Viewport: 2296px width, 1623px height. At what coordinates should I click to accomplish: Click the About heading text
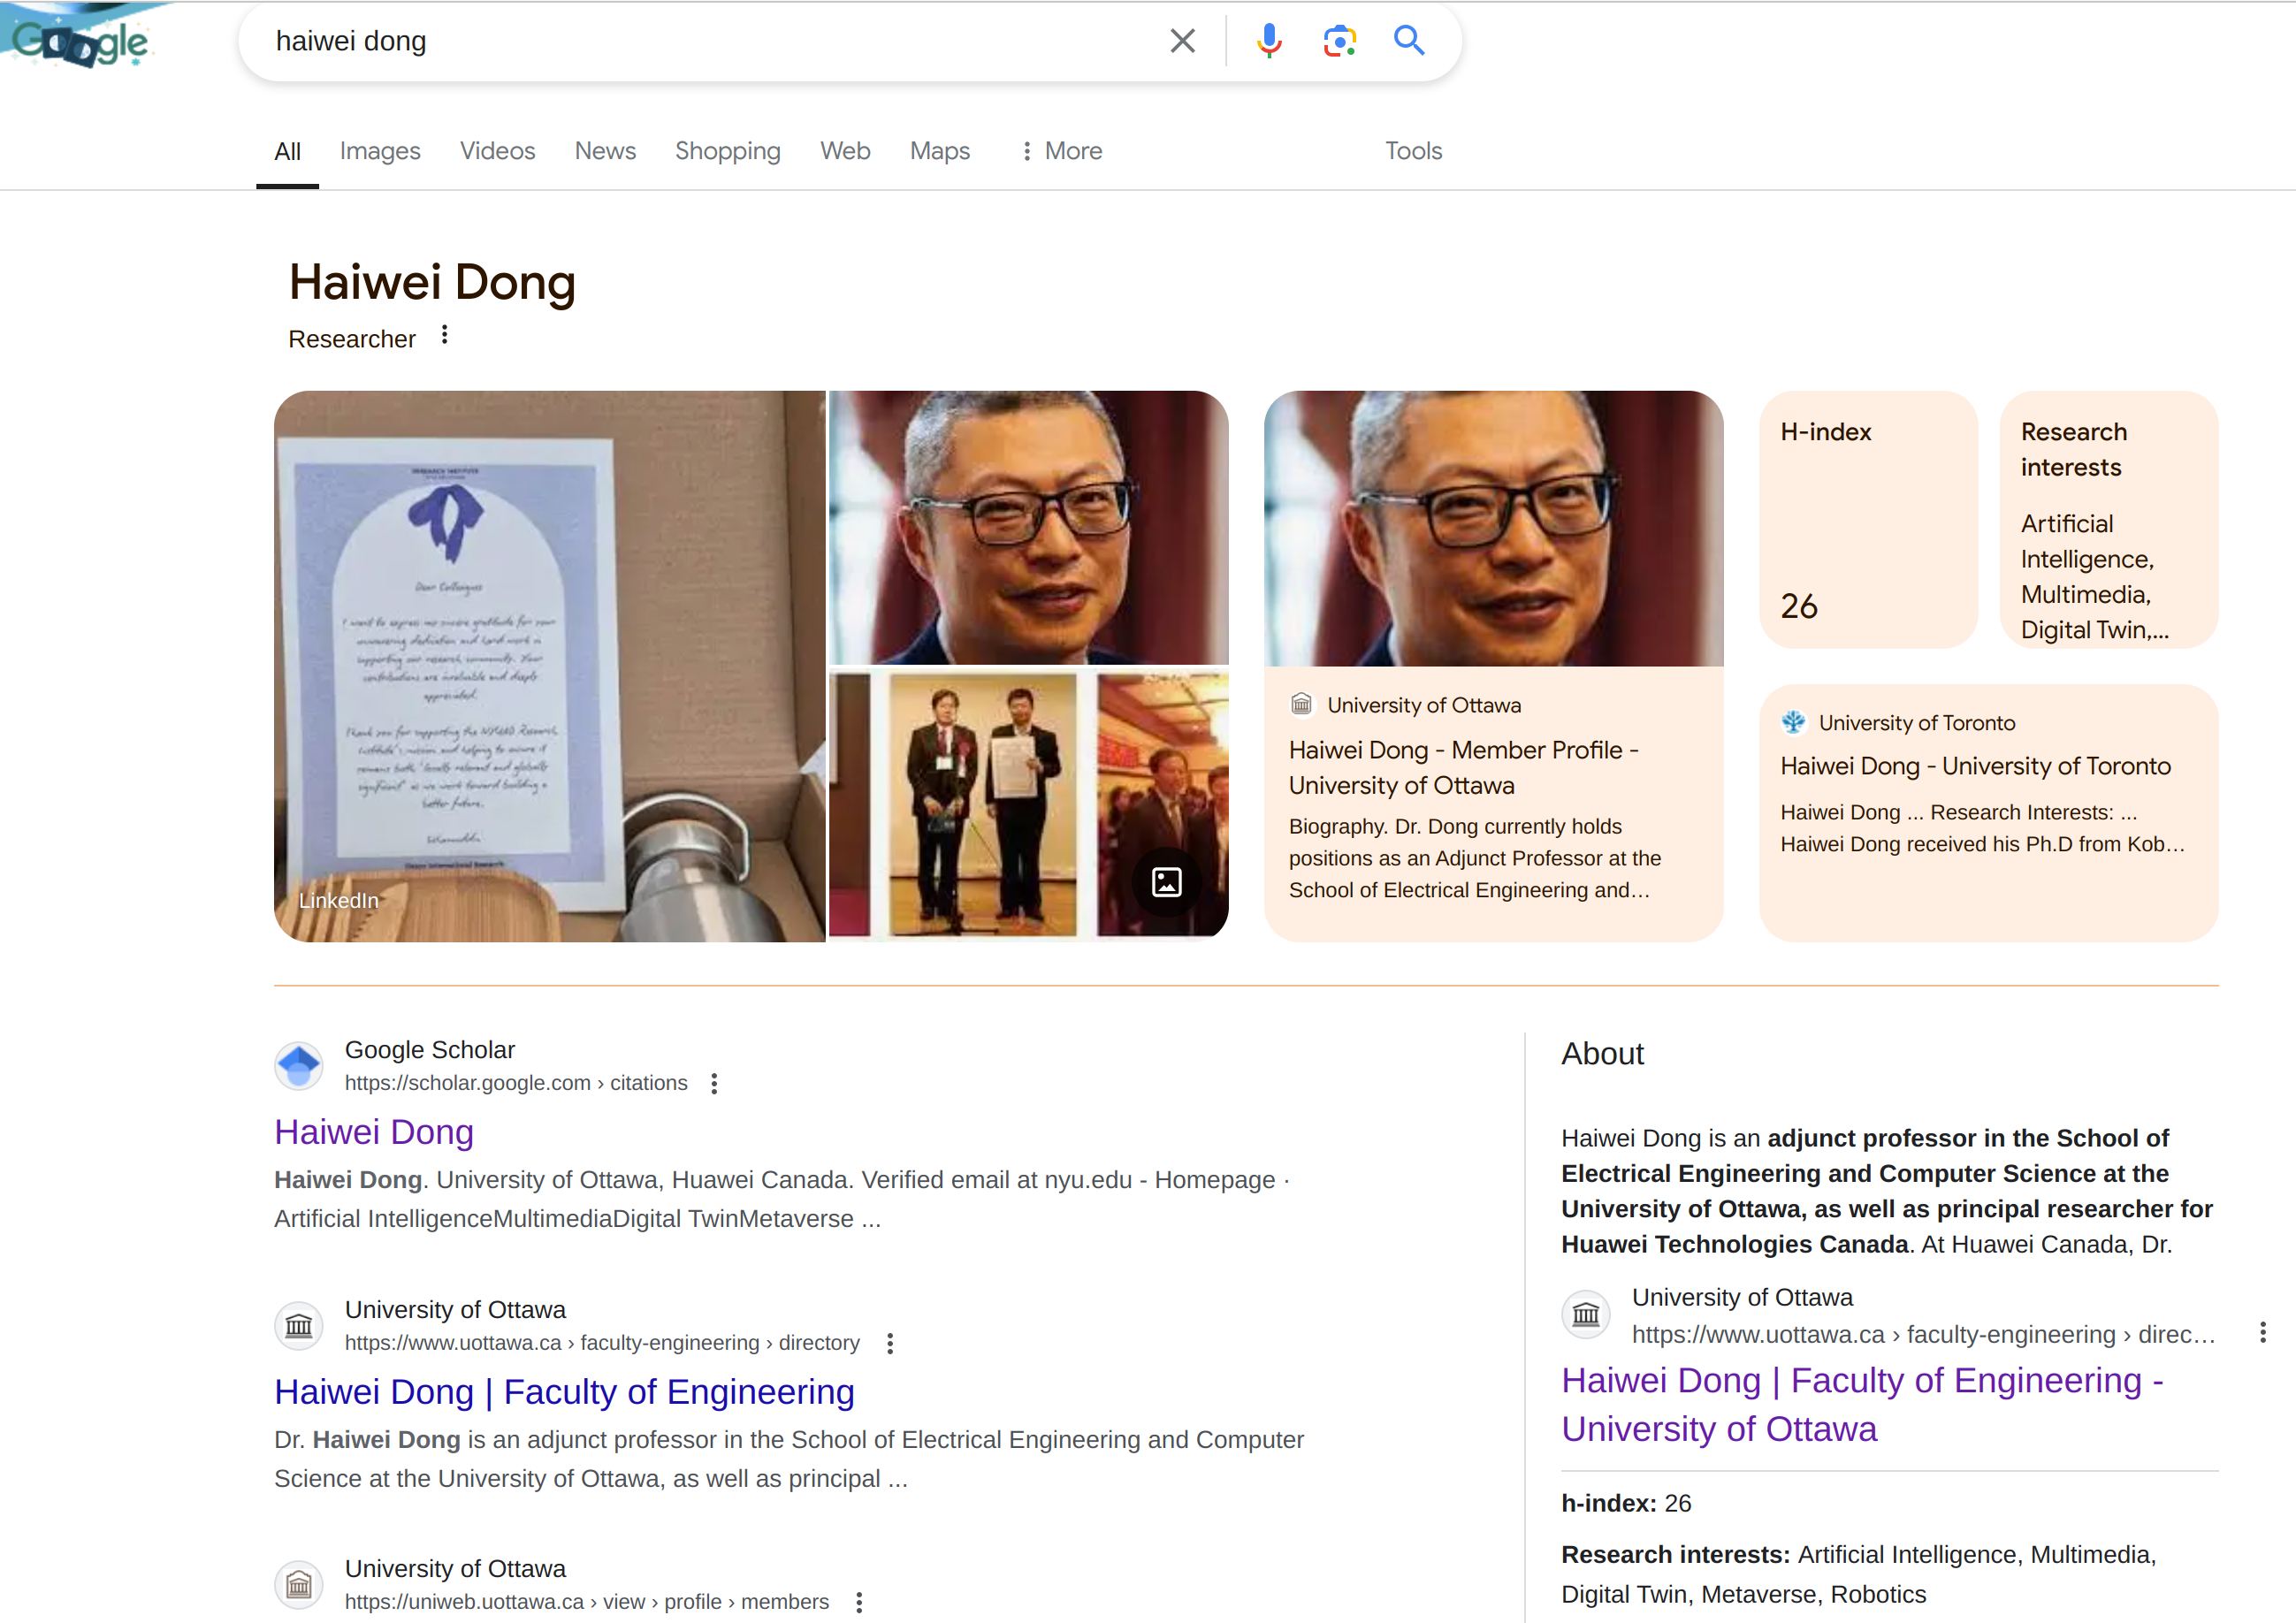1602,1054
